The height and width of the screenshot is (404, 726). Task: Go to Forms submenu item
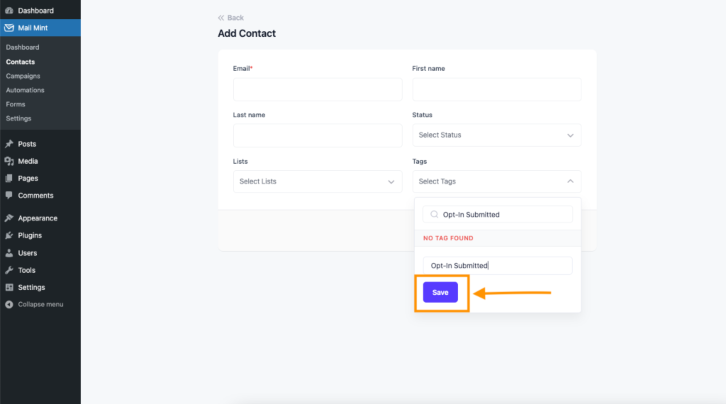pyautogui.click(x=15, y=105)
